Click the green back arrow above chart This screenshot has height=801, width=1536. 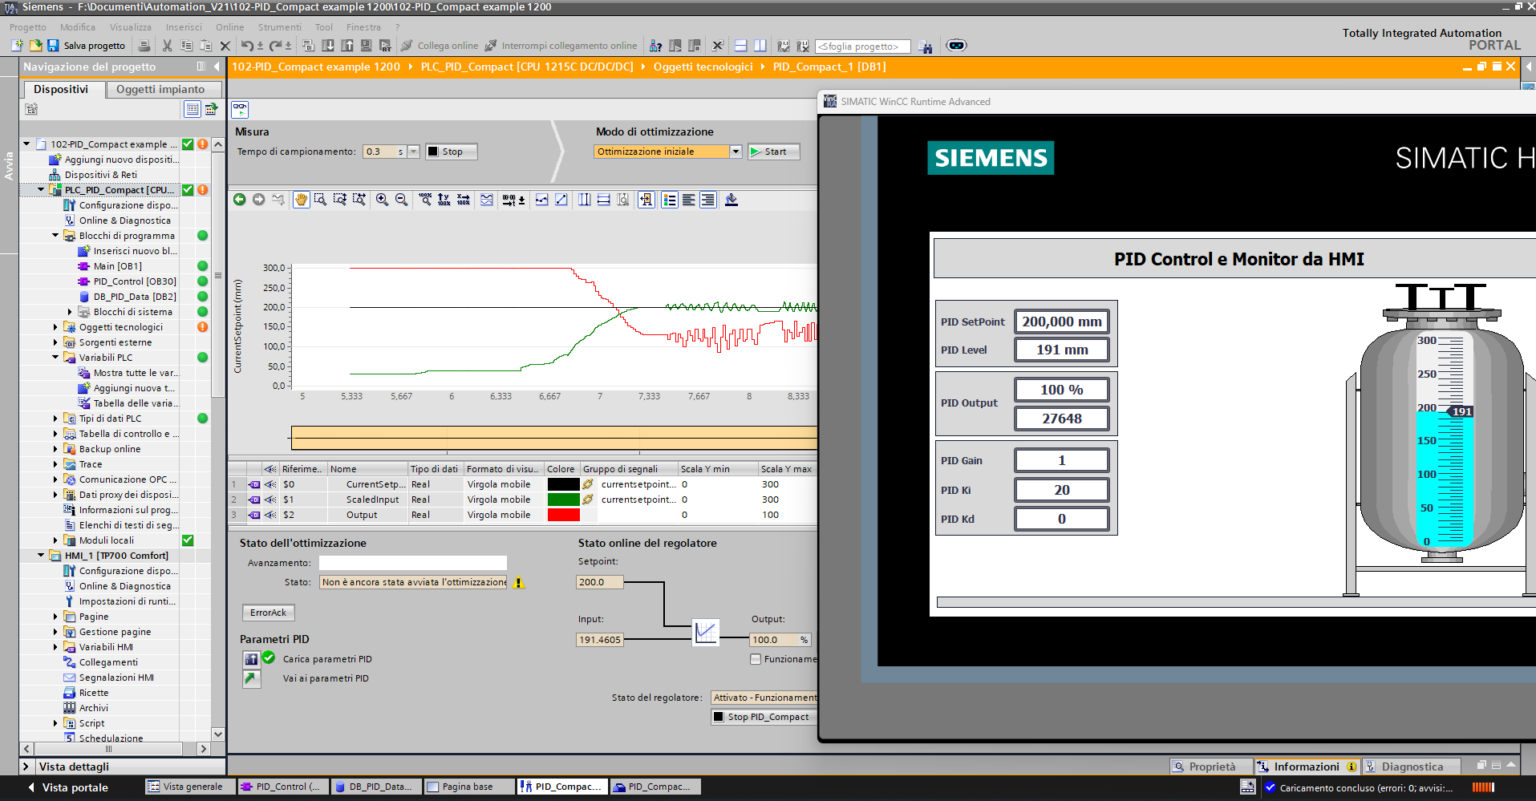[x=240, y=200]
